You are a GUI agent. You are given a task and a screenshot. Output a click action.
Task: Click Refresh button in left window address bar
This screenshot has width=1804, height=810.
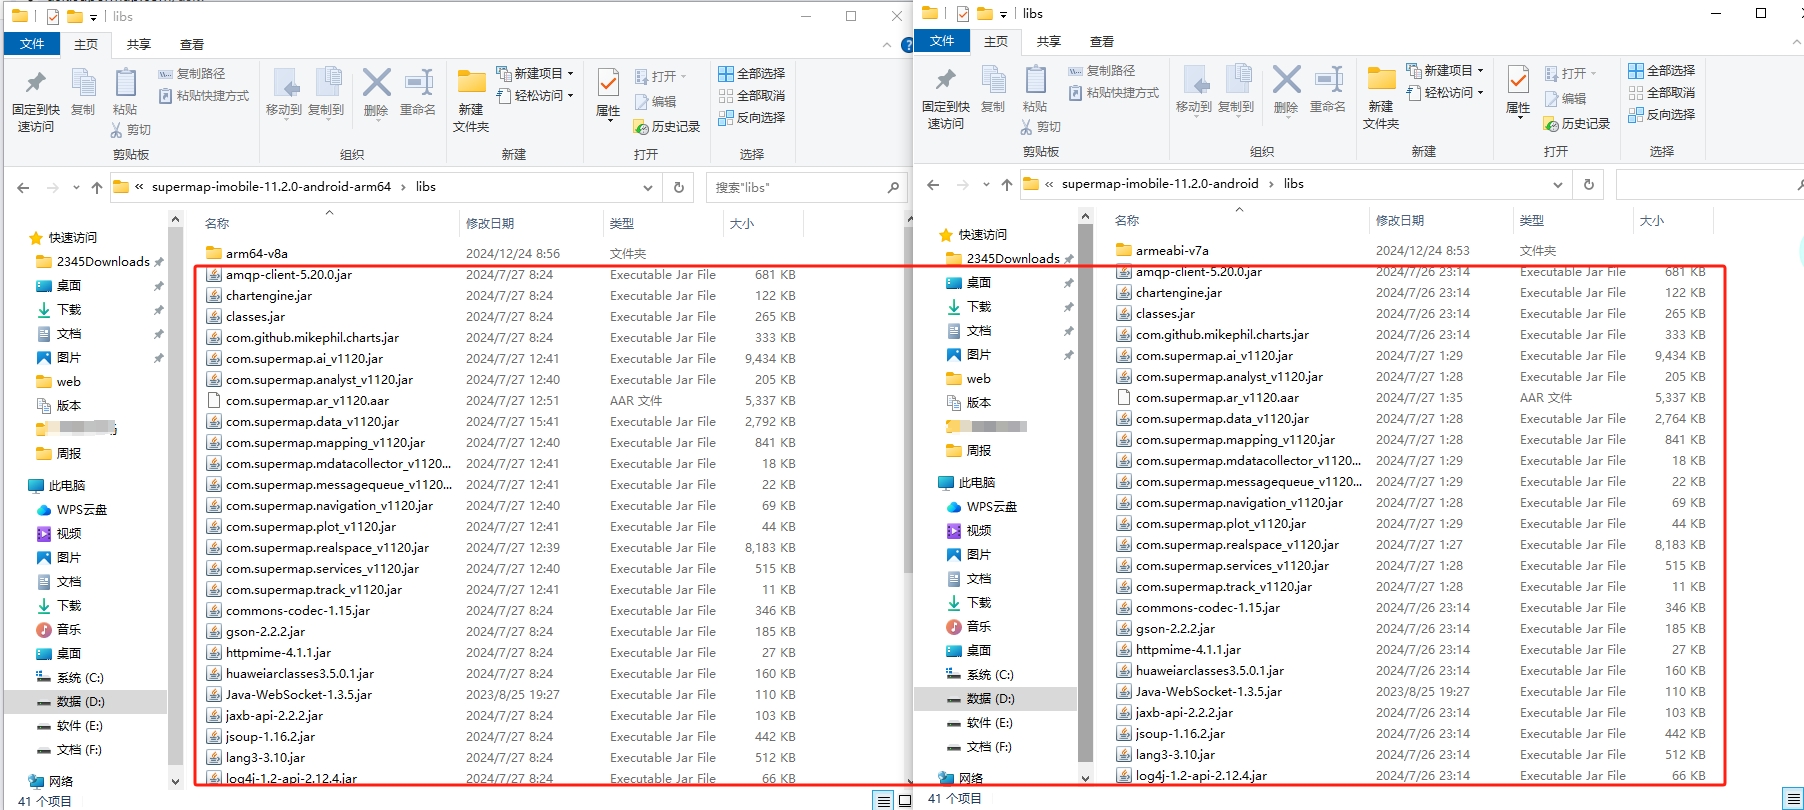tap(679, 187)
